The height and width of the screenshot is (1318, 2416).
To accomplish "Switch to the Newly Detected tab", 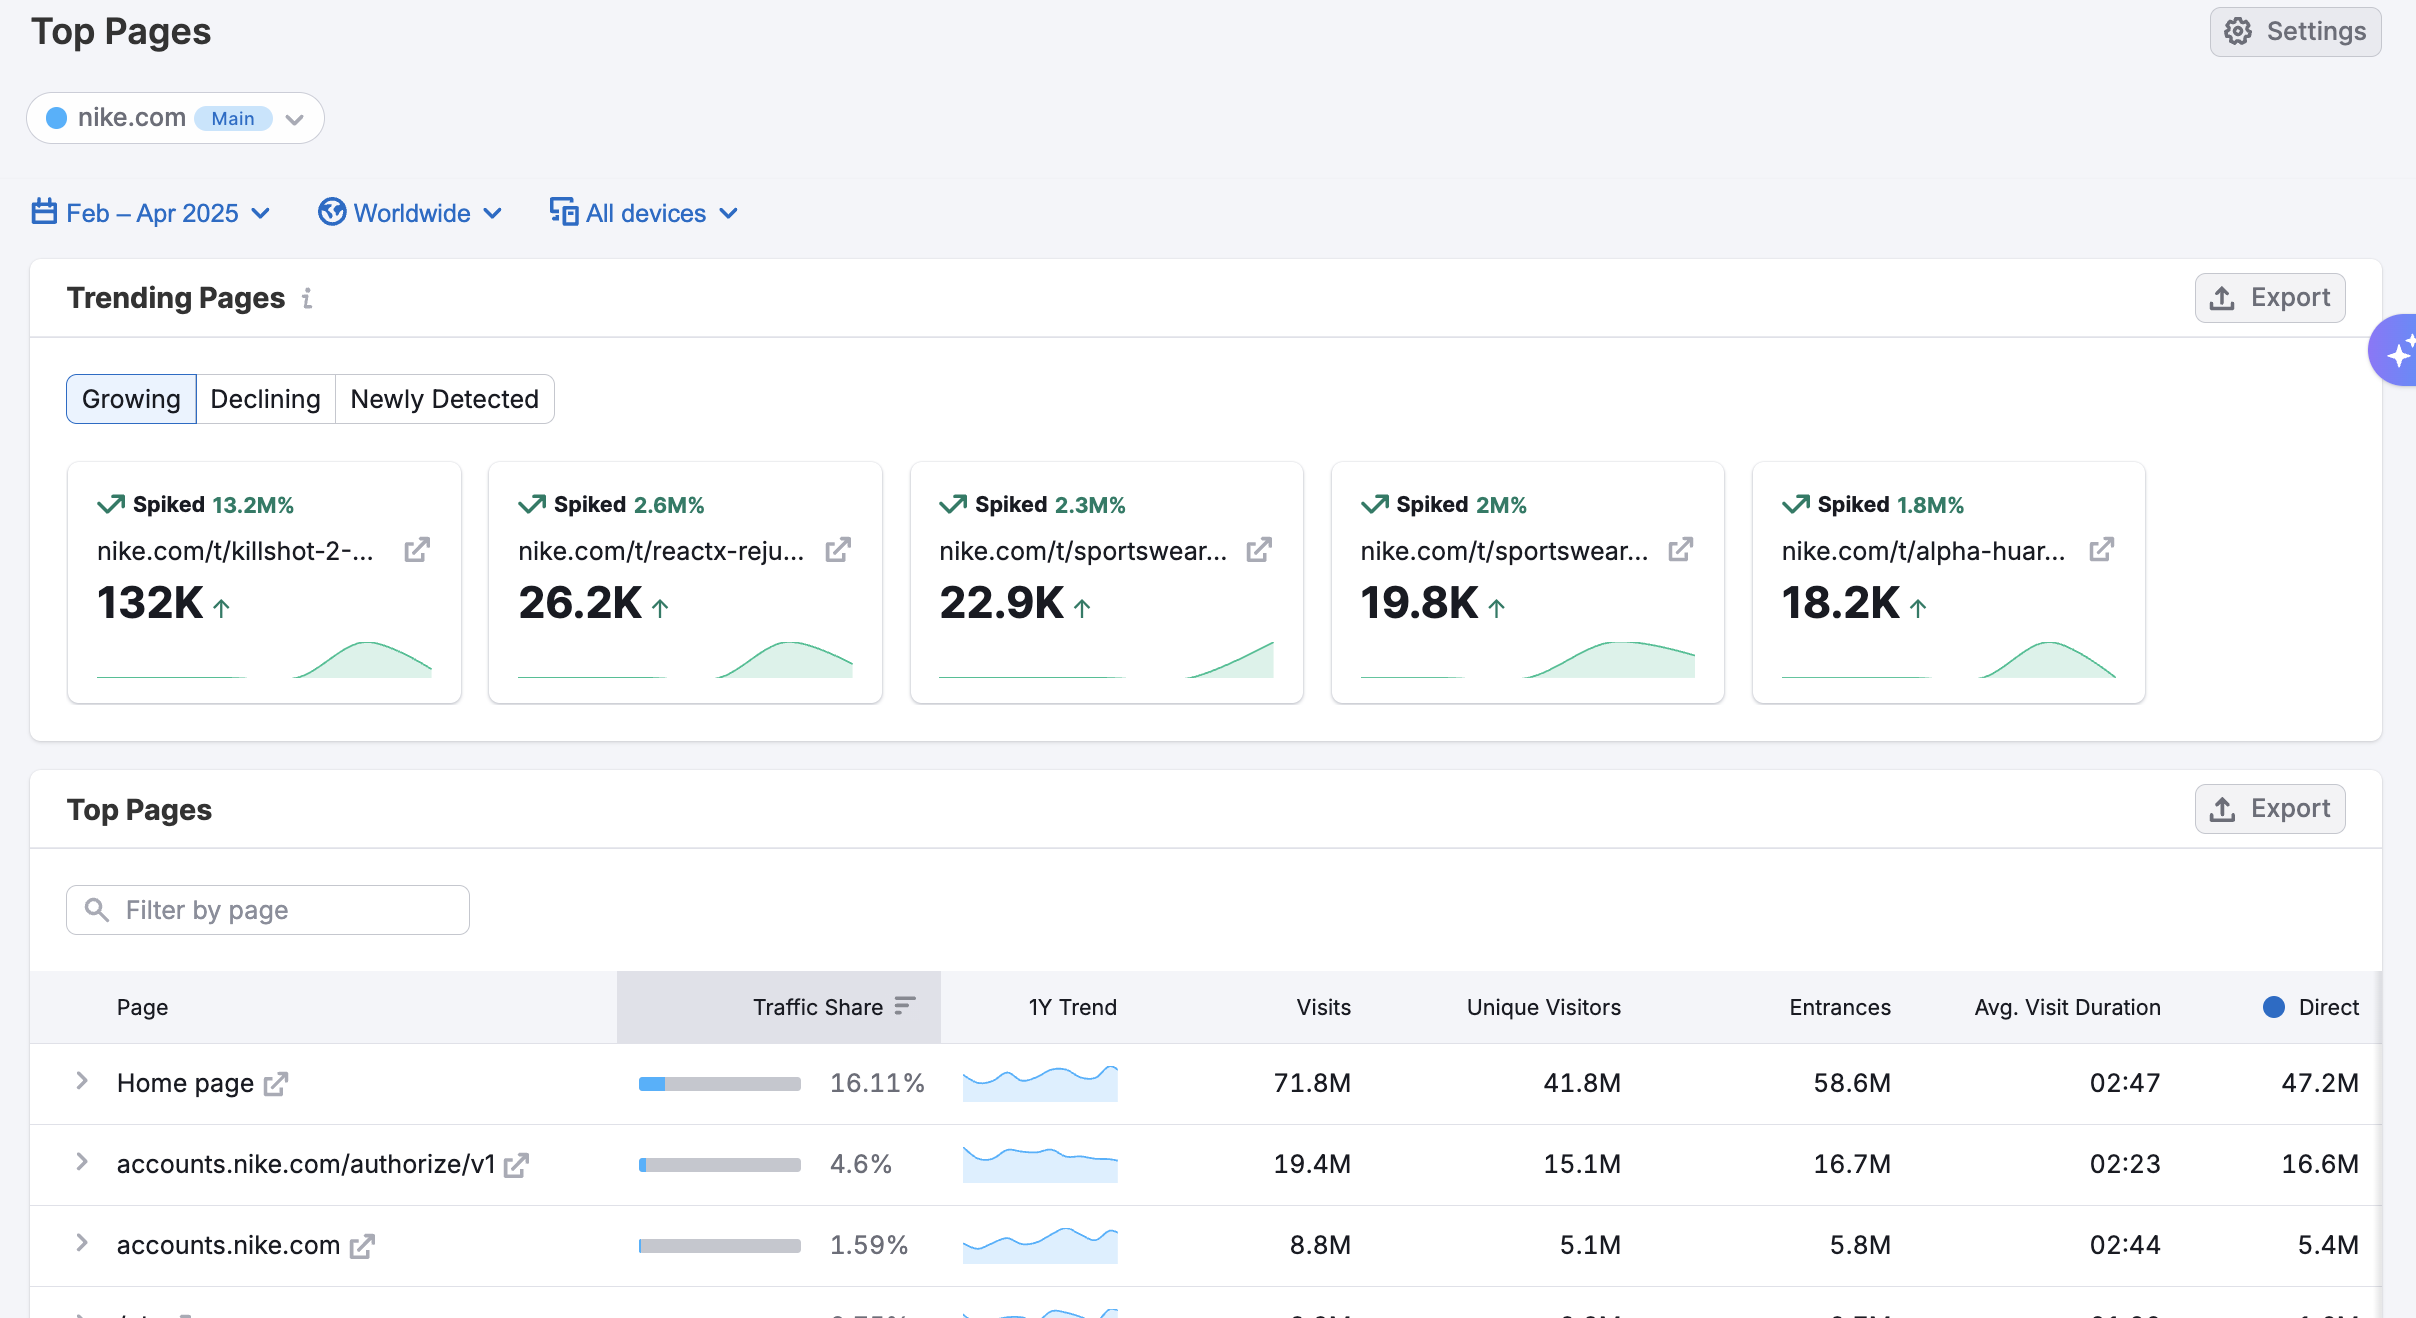I will [x=444, y=399].
